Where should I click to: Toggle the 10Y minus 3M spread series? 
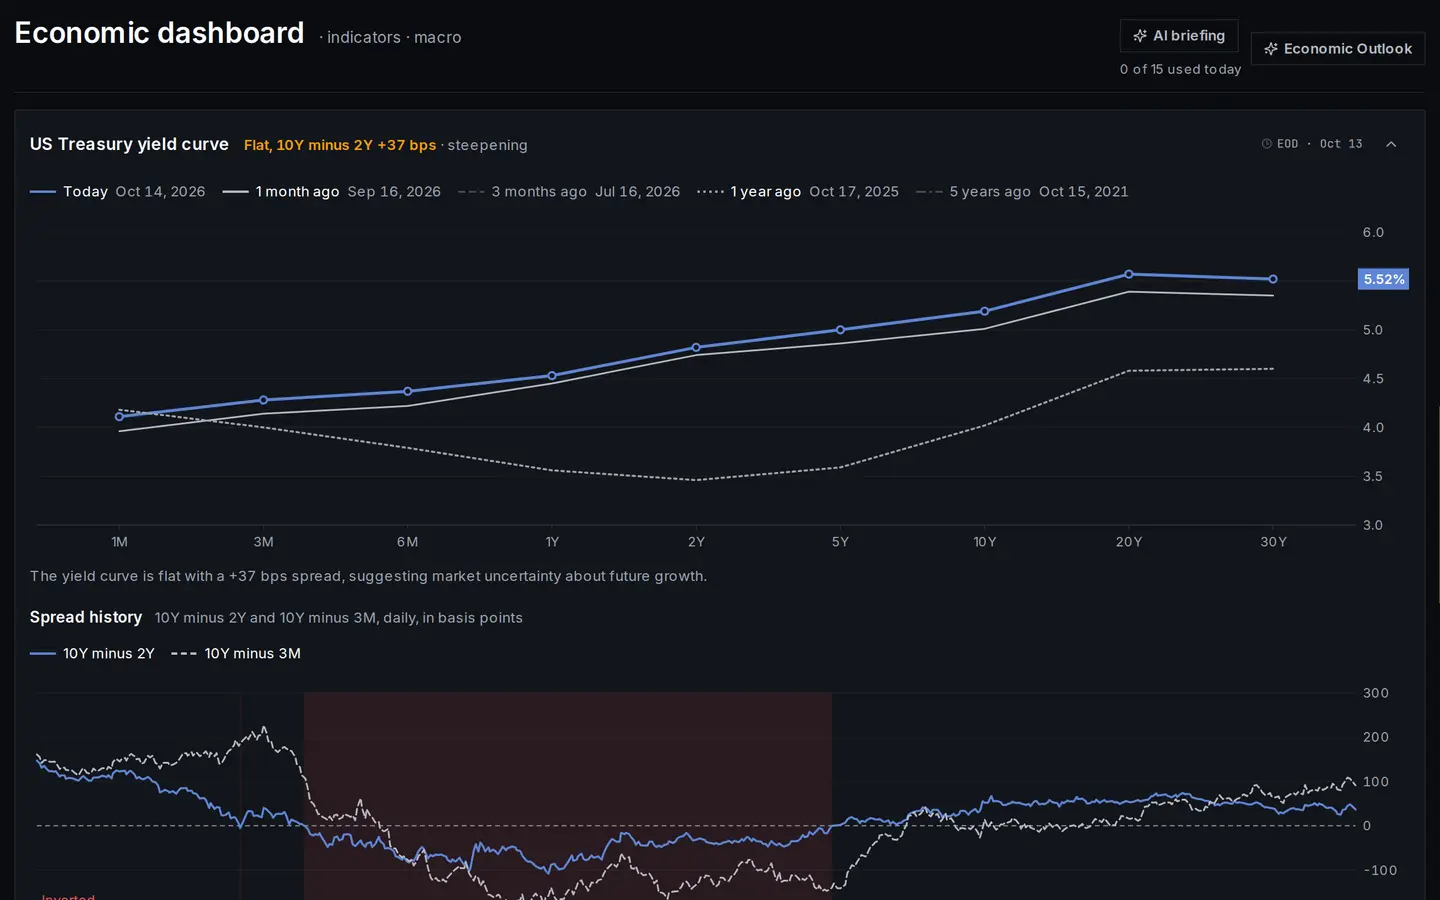(236, 654)
